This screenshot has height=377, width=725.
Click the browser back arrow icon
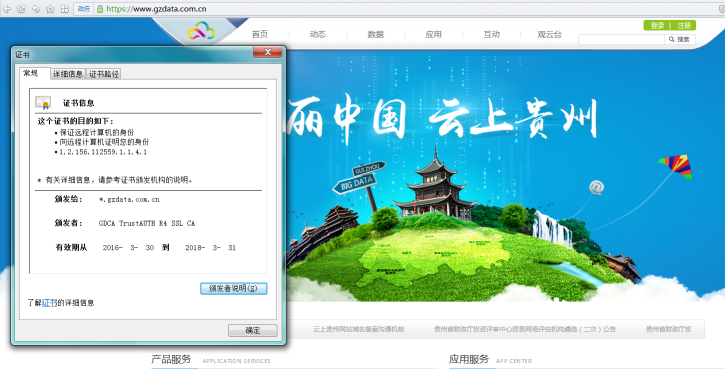(6, 9)
